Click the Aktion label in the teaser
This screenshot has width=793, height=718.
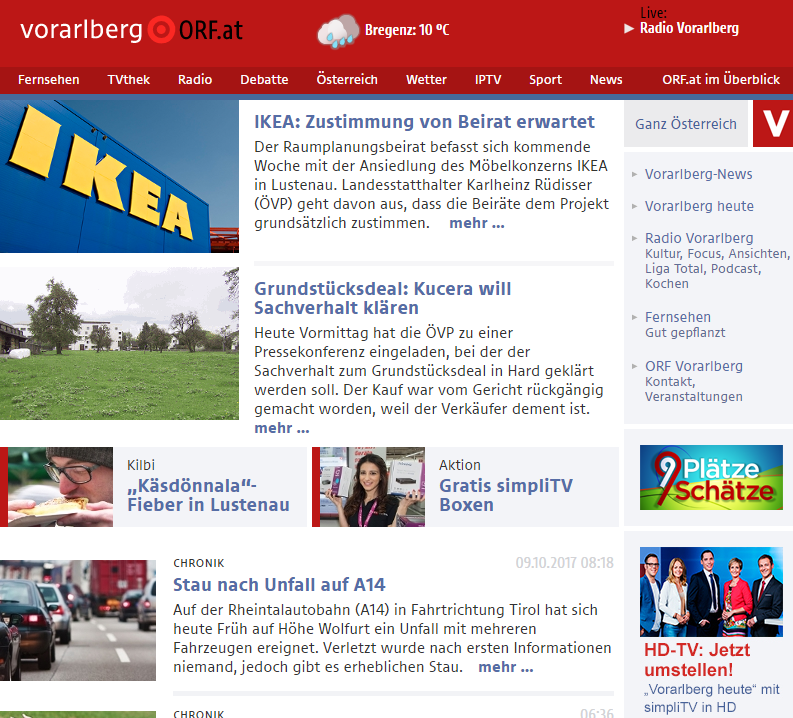click(460, 465)
